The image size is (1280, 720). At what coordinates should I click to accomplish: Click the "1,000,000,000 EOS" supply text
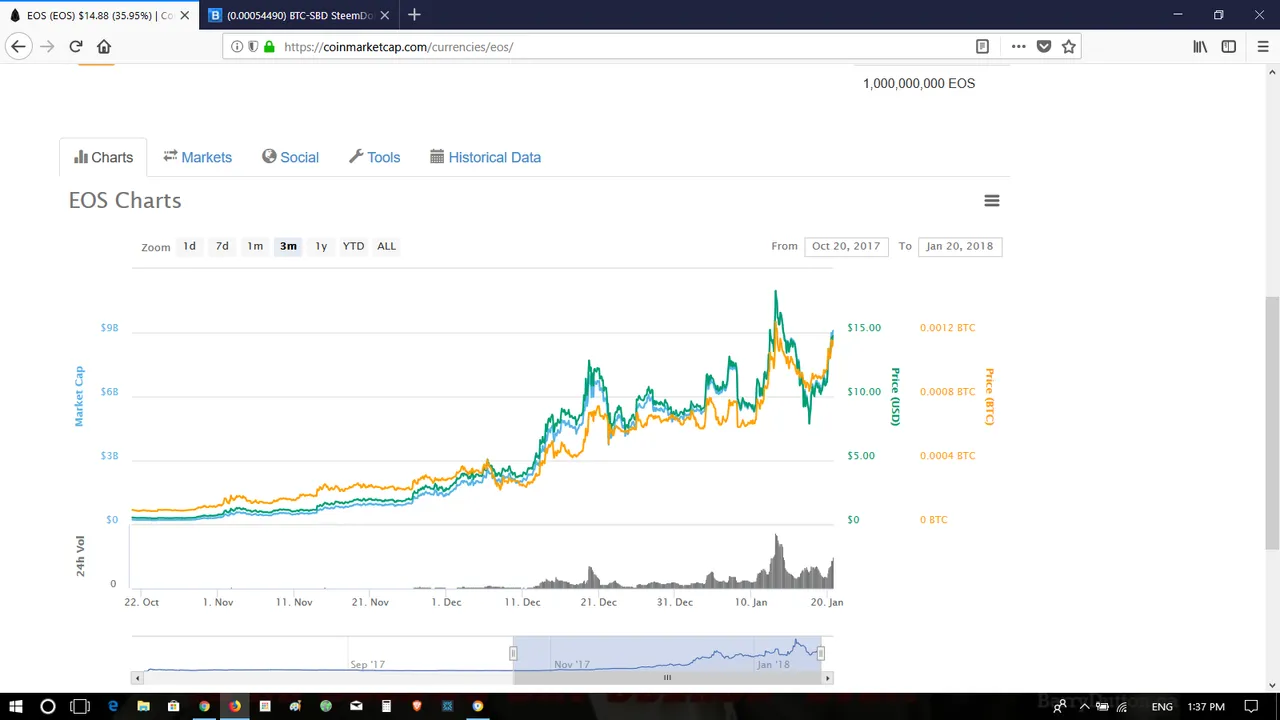[x=919, y=83]
